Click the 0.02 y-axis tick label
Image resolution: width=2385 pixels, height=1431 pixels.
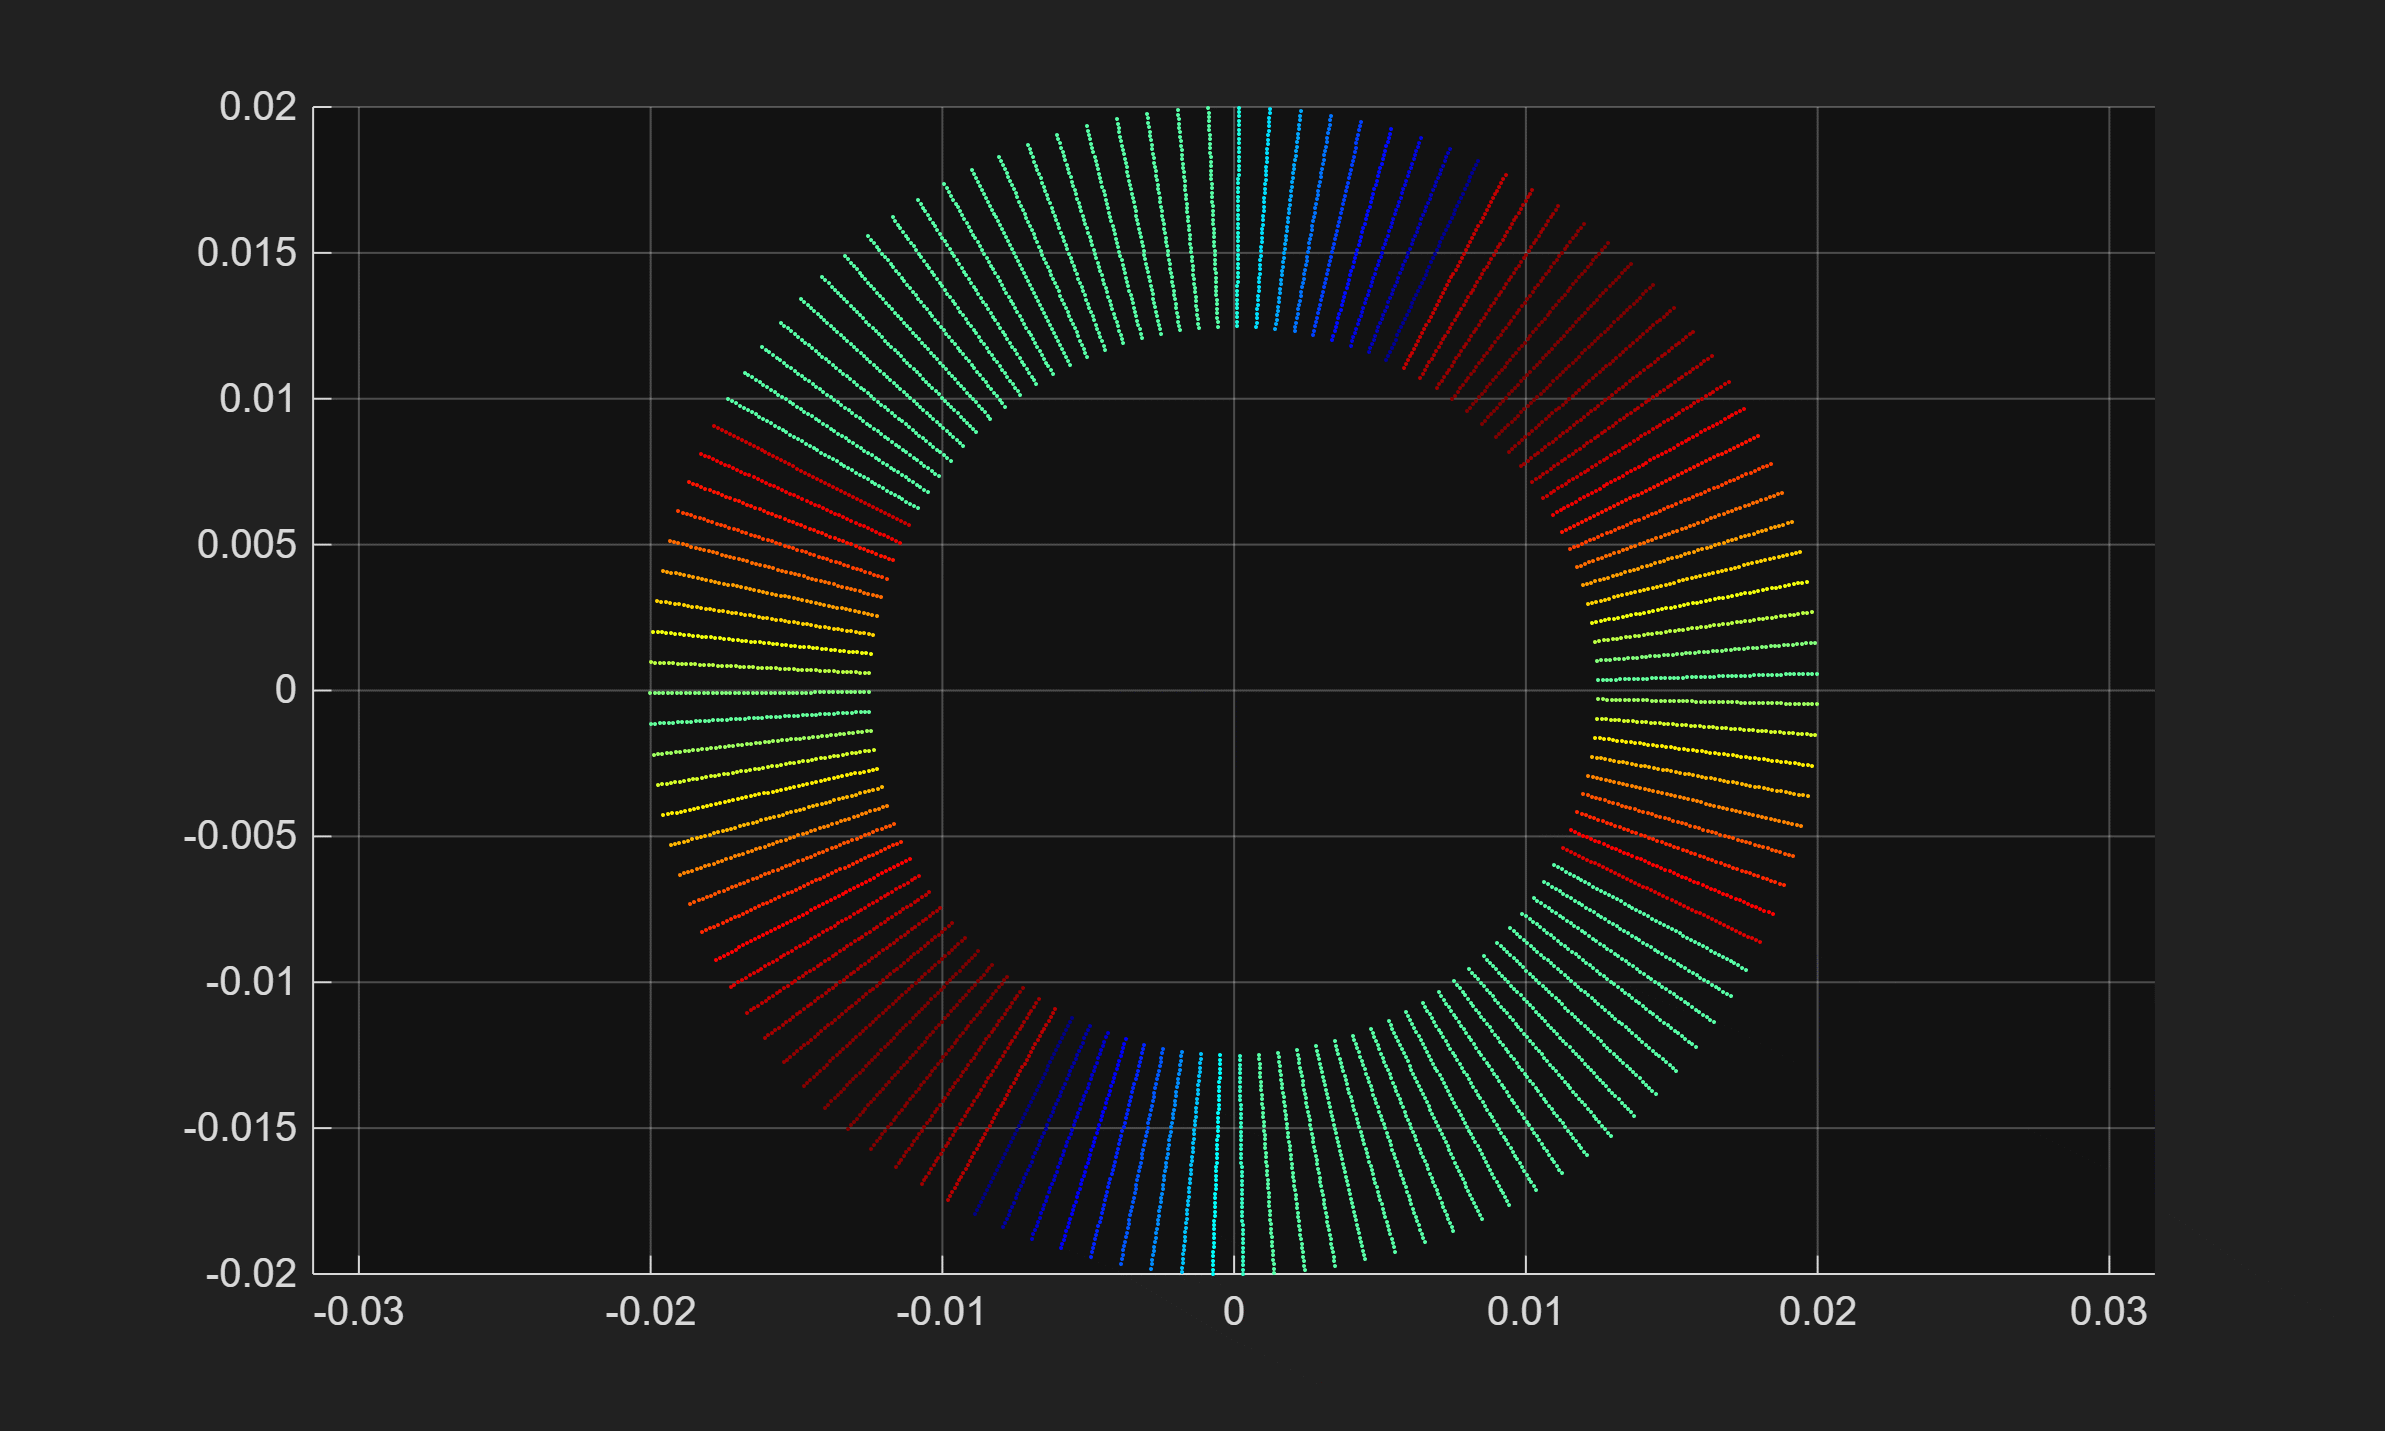(258, 107)
